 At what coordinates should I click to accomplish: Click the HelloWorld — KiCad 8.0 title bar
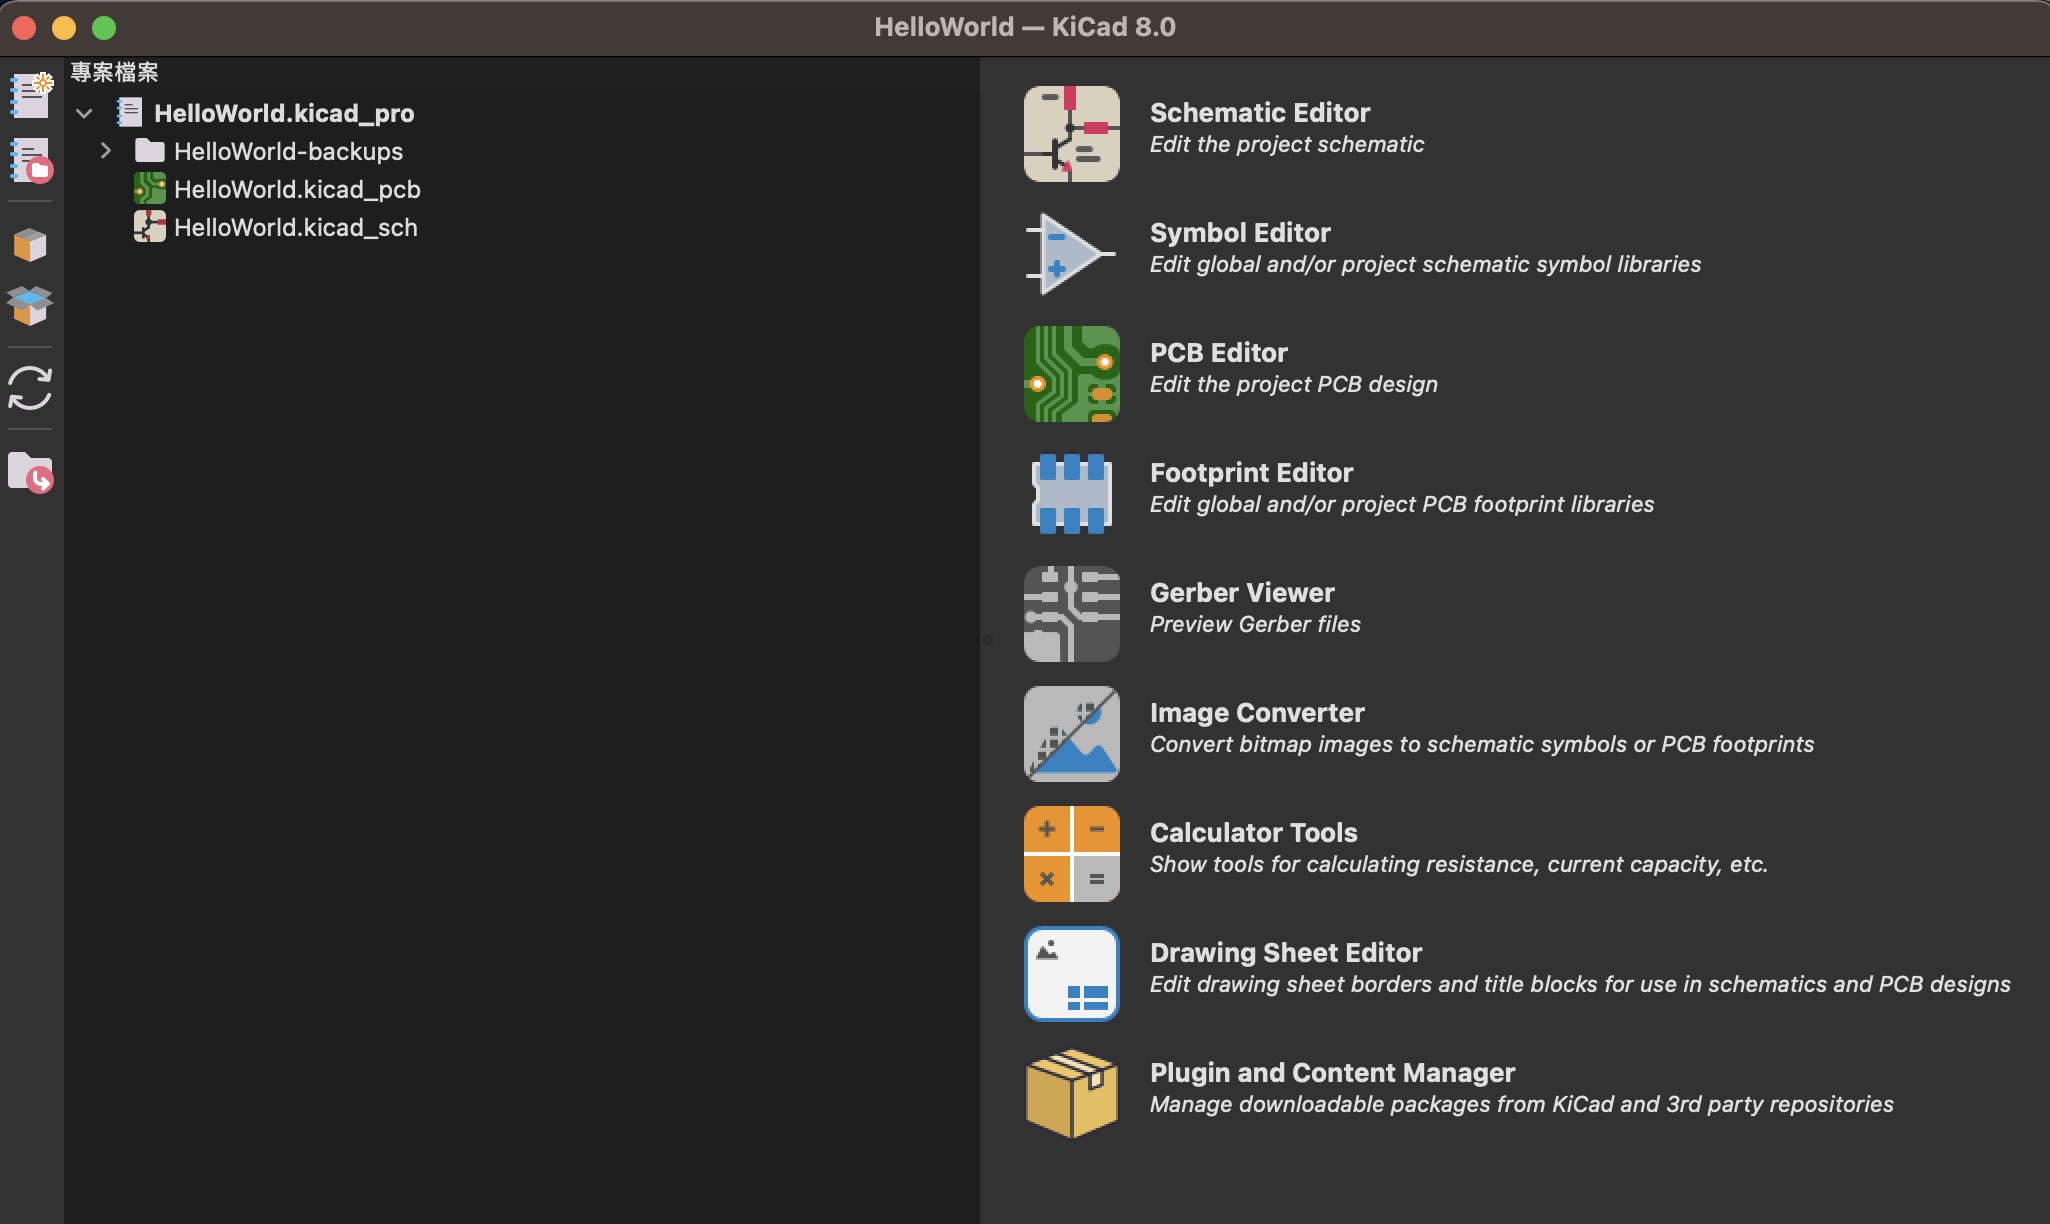tap(1025, 27)
